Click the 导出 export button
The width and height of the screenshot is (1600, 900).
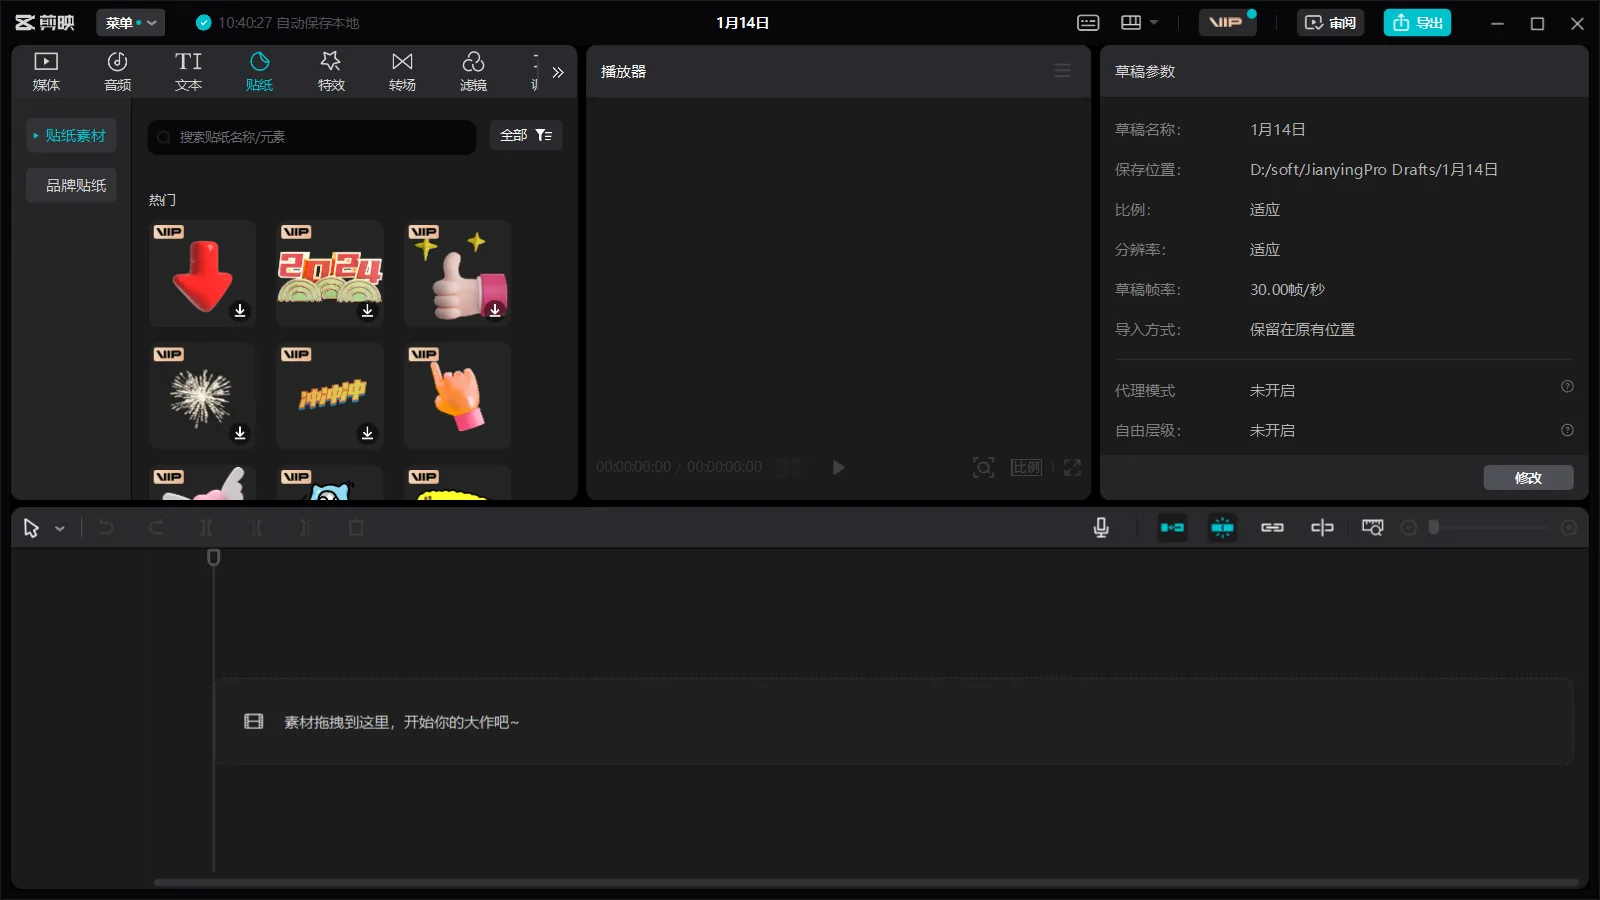tap(1417, 23)
